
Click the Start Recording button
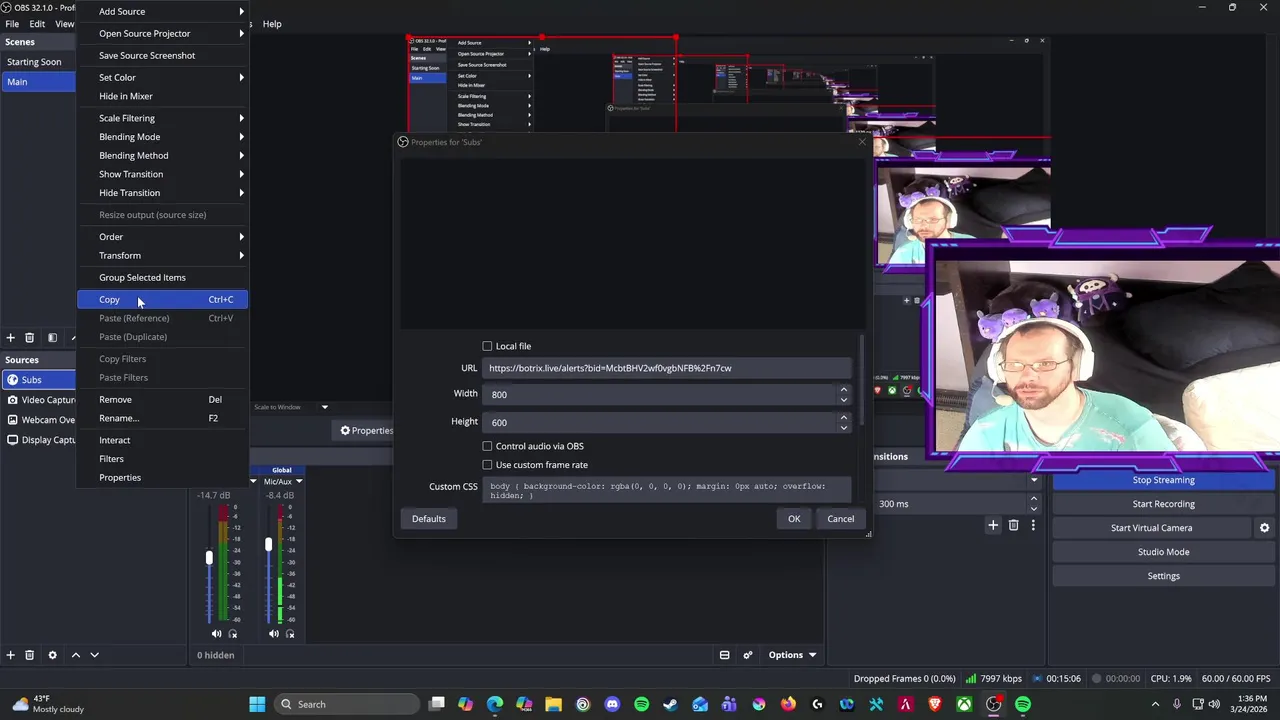(1163, 504)
